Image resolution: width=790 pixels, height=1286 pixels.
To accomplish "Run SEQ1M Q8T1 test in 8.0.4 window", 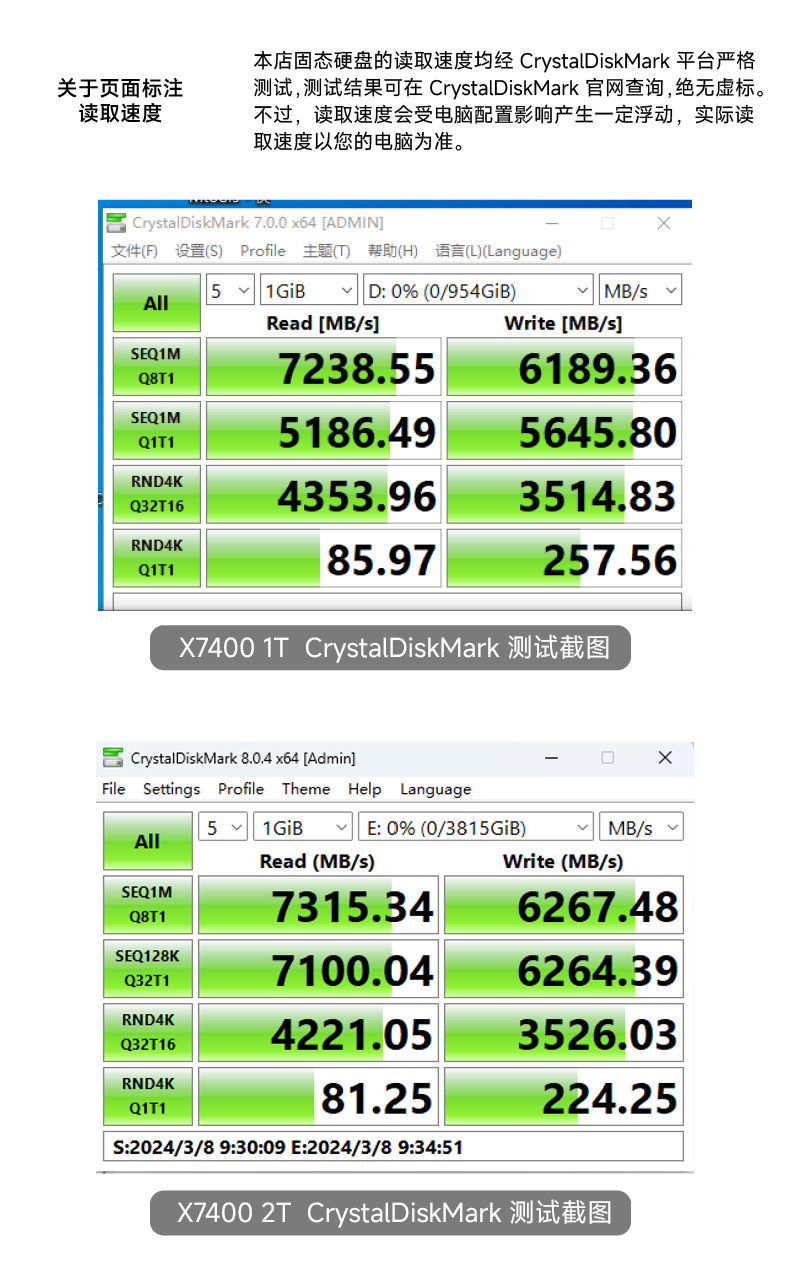I will click(147, 905).
